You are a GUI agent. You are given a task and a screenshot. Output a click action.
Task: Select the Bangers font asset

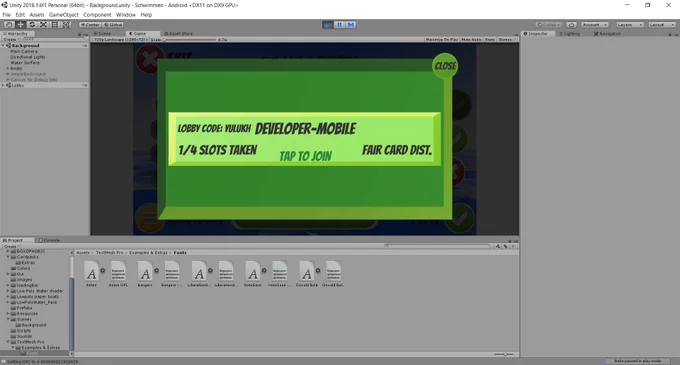pyautogui.click(x=145, y=274)
